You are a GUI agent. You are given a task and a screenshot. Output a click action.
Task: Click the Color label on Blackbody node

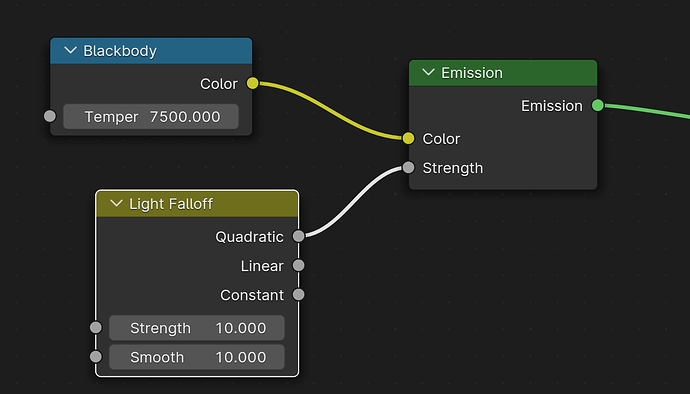[x=219, y=84]
